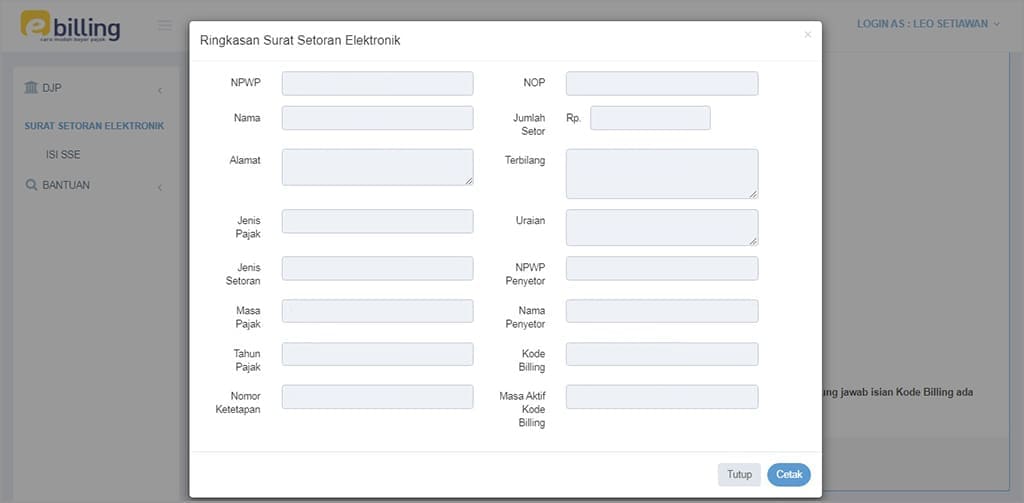This screenshot has width=1024, height=503.
Task: Focus the NOP input field
Action: (661, 83)
